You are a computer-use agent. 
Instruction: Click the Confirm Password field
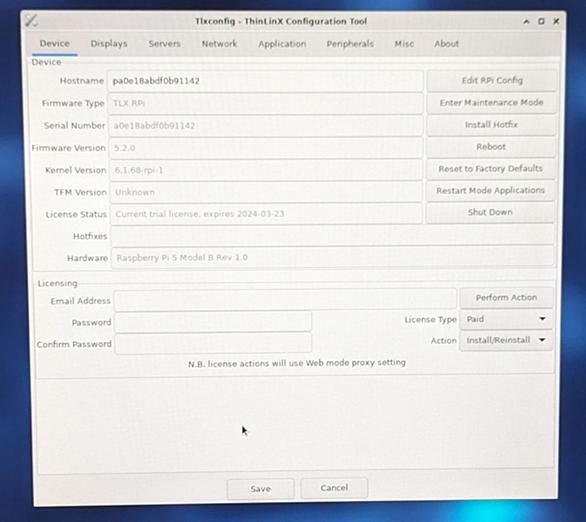click(213, 344)
